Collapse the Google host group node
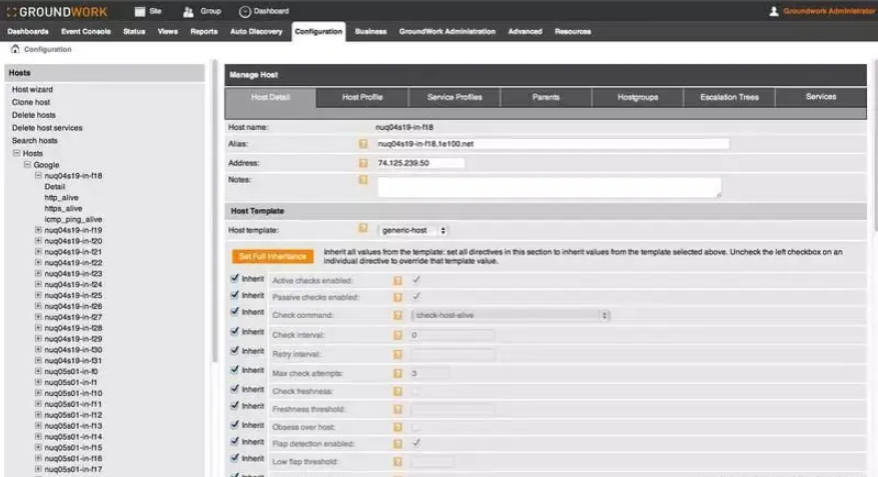878x477 pixels. click(x=27, y=165)
